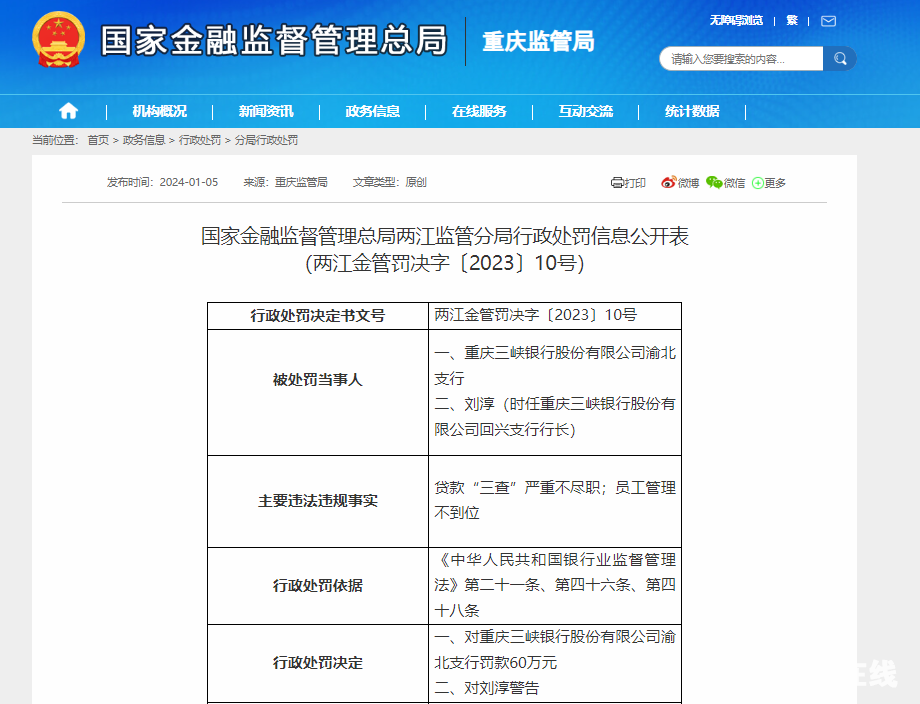This screenshot has height=704, width=920.
Task: Enable accessibility mode 无障碍浏览
Action: point(736,21)
